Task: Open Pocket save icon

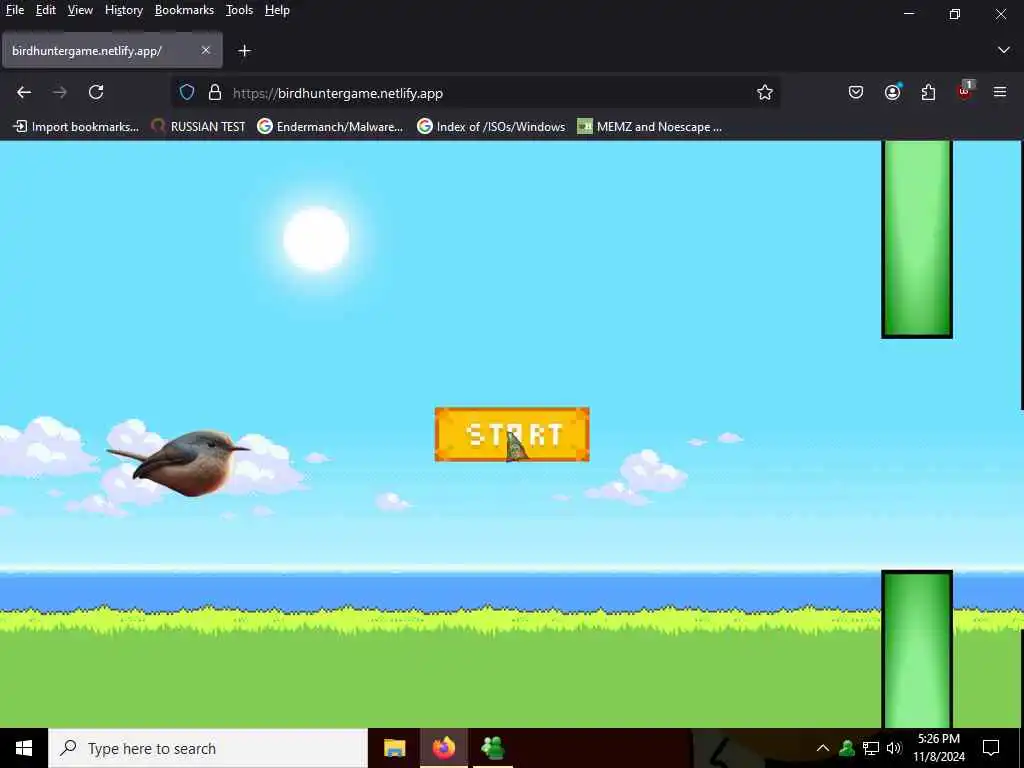Action: click(856, 92)
